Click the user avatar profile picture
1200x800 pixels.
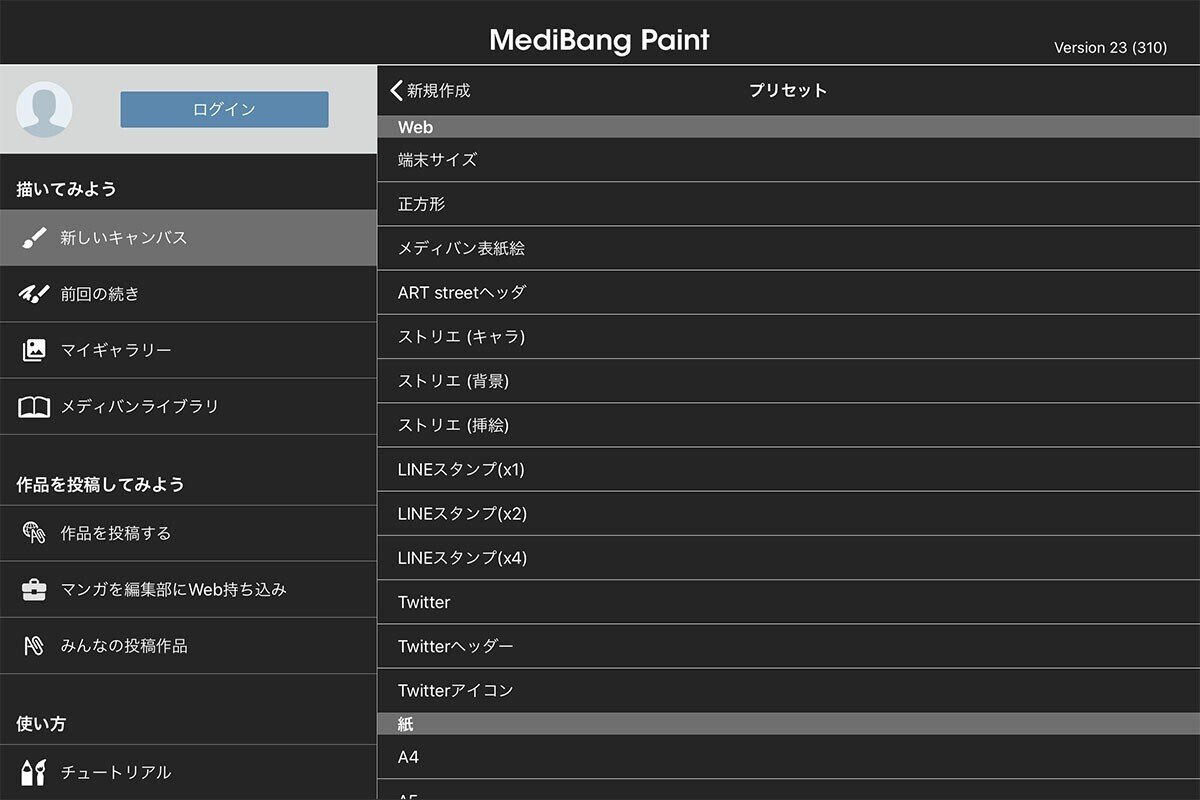click(x=45, y=109)
